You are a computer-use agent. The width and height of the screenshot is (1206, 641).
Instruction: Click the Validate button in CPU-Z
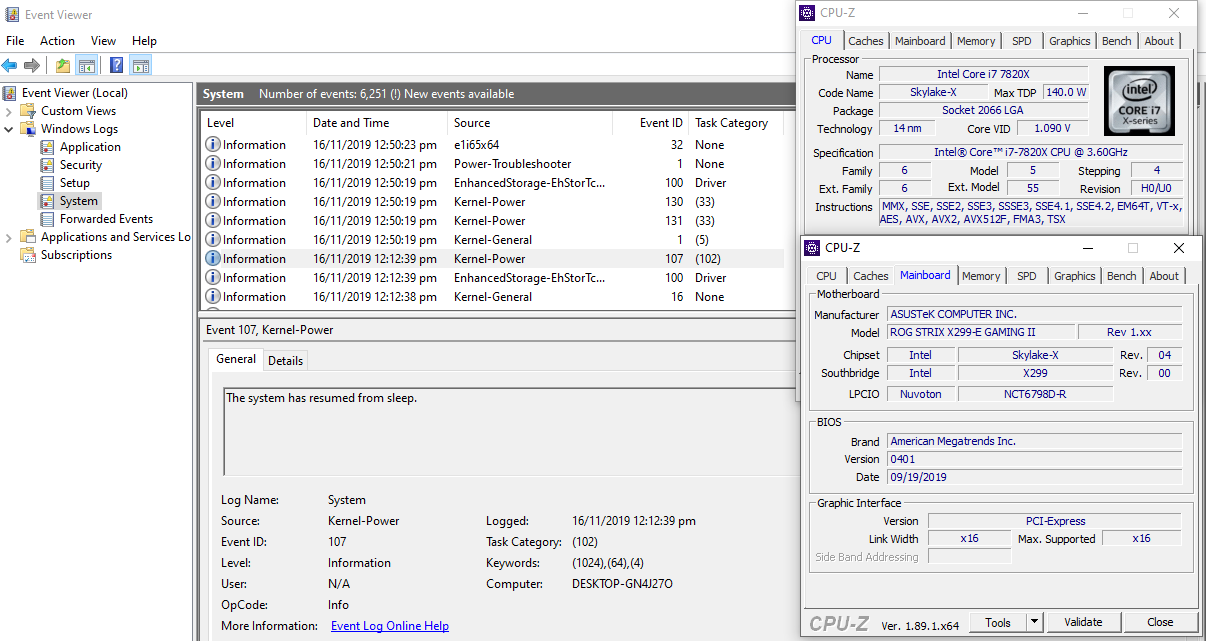1083,622
